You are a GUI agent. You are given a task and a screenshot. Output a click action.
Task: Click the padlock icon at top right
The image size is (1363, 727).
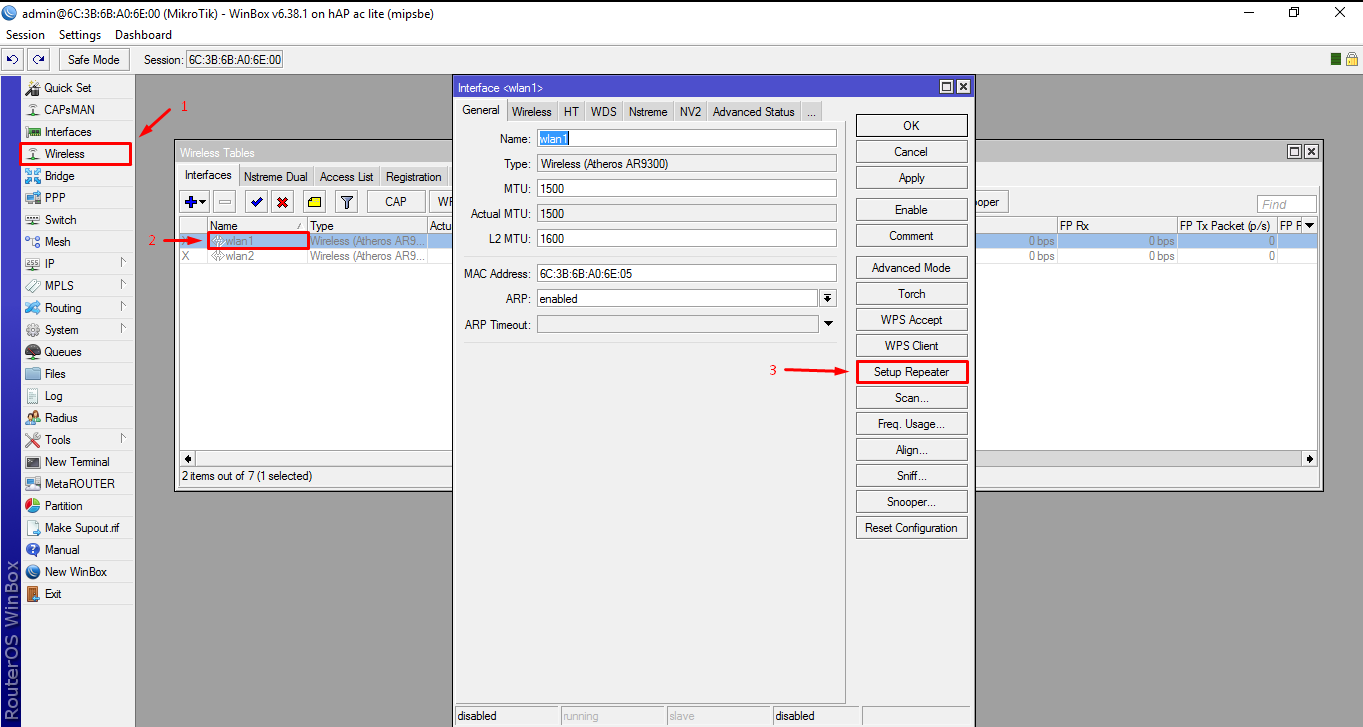(1351, 59)
